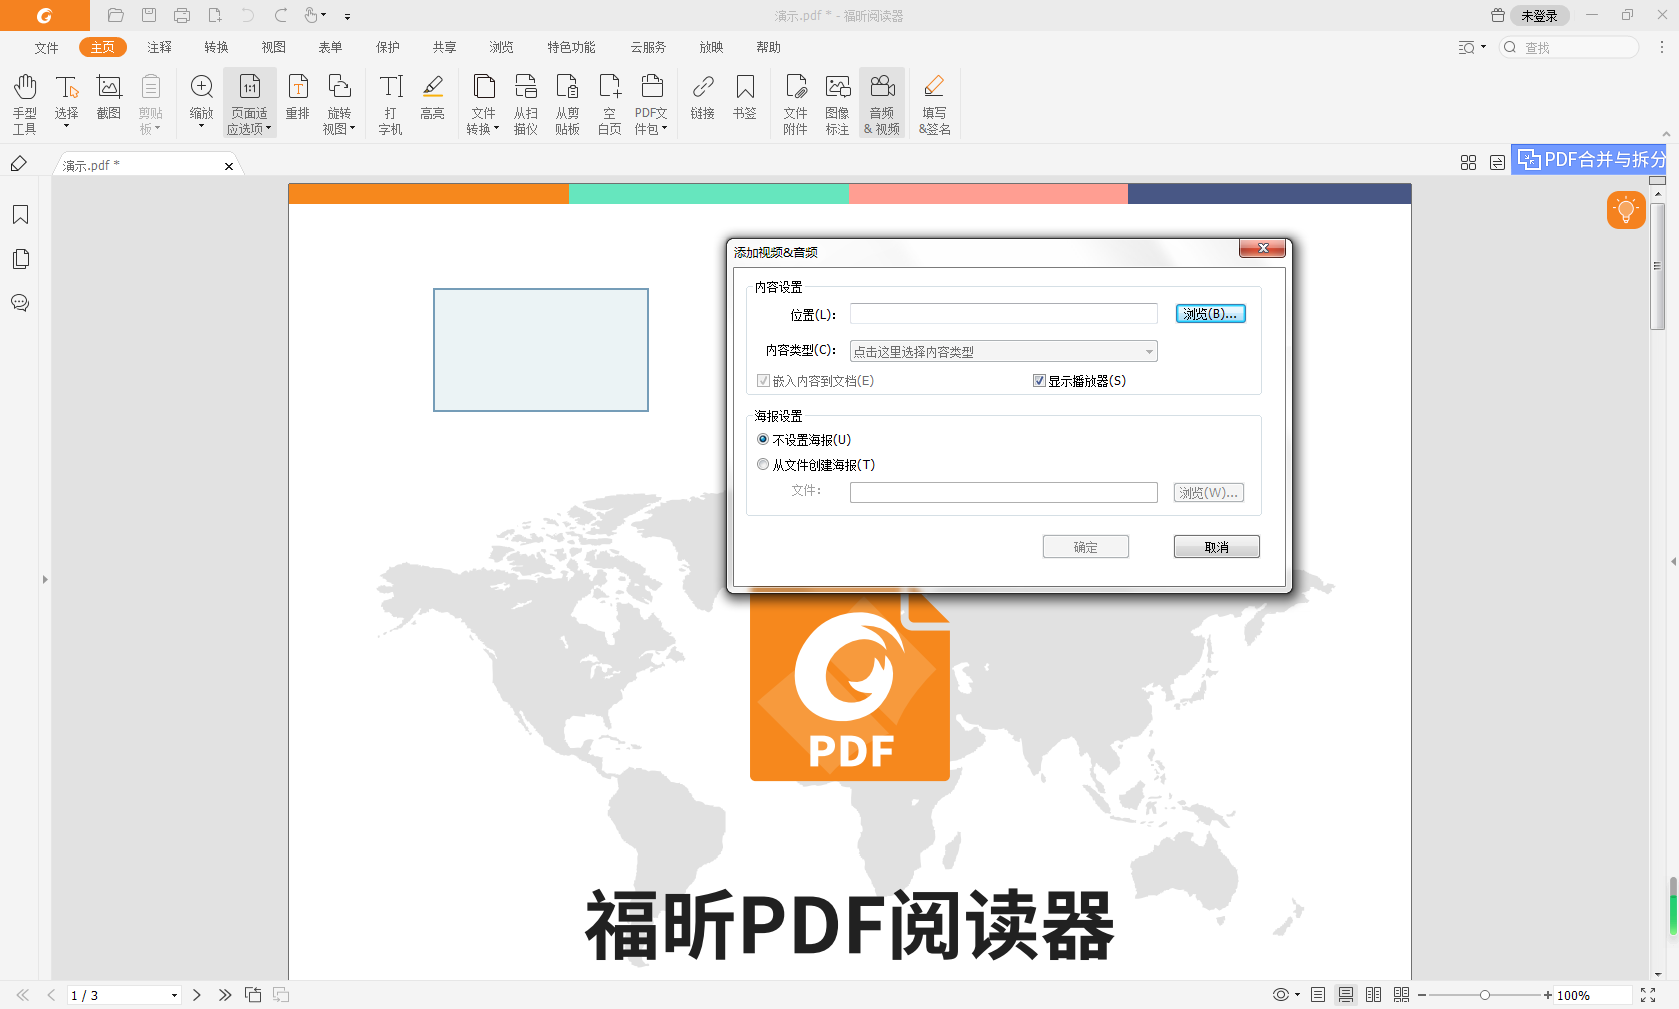Toggle the 嵌入内容到文档(E) checkbox
The width and height of the screenshot is (1679, 1009).
click(x=764, y=381)
